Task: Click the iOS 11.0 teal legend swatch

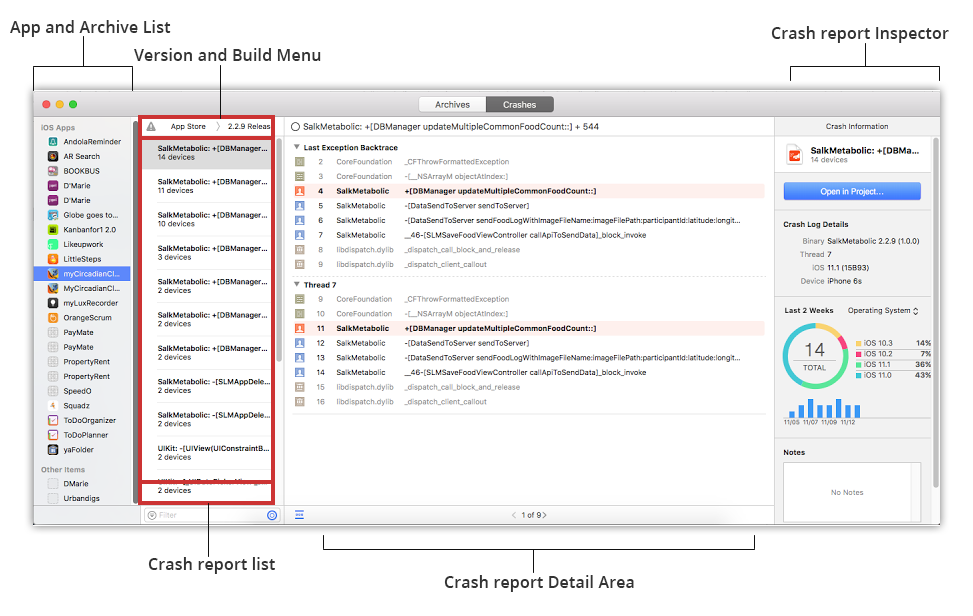Action: point(859,376)
